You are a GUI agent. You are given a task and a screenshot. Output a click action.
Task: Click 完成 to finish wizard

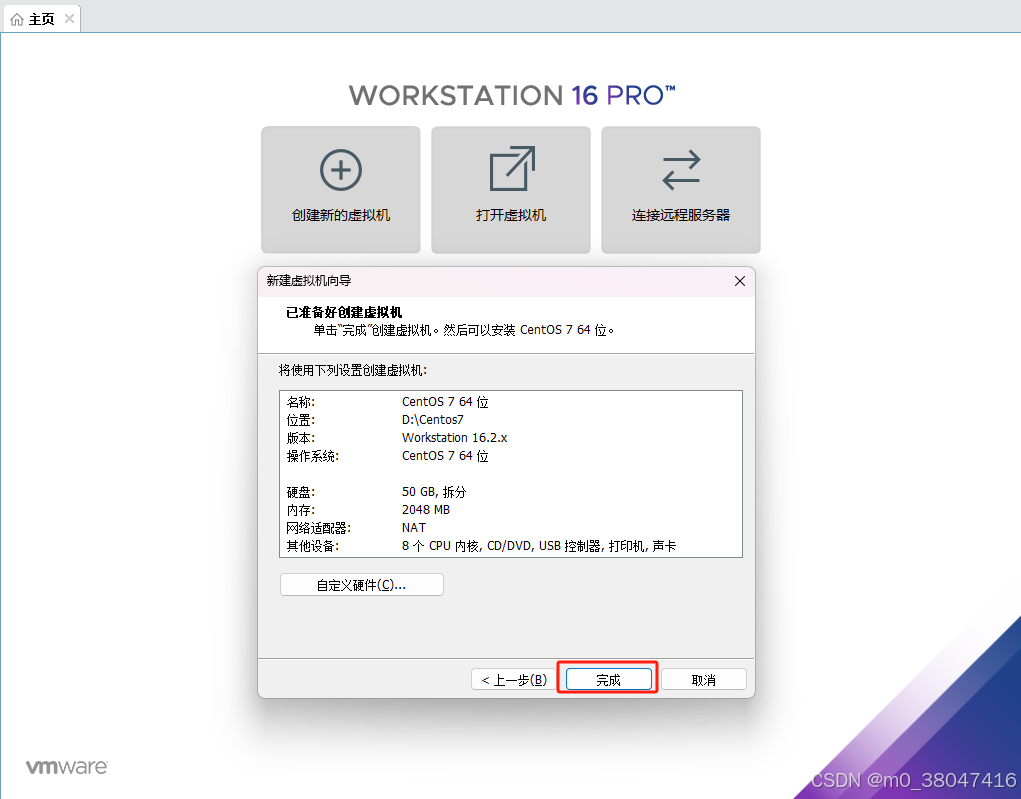coord(608,679)
